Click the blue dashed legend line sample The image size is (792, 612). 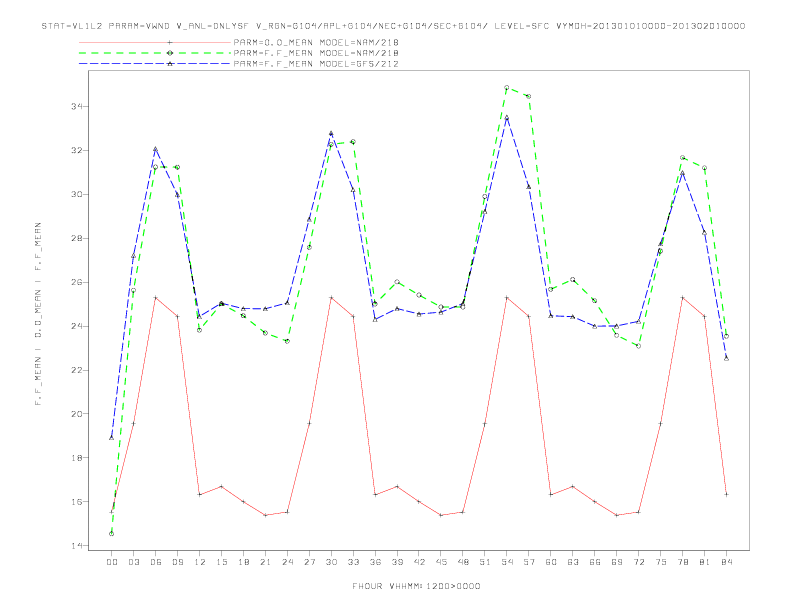tap(155, 64)
